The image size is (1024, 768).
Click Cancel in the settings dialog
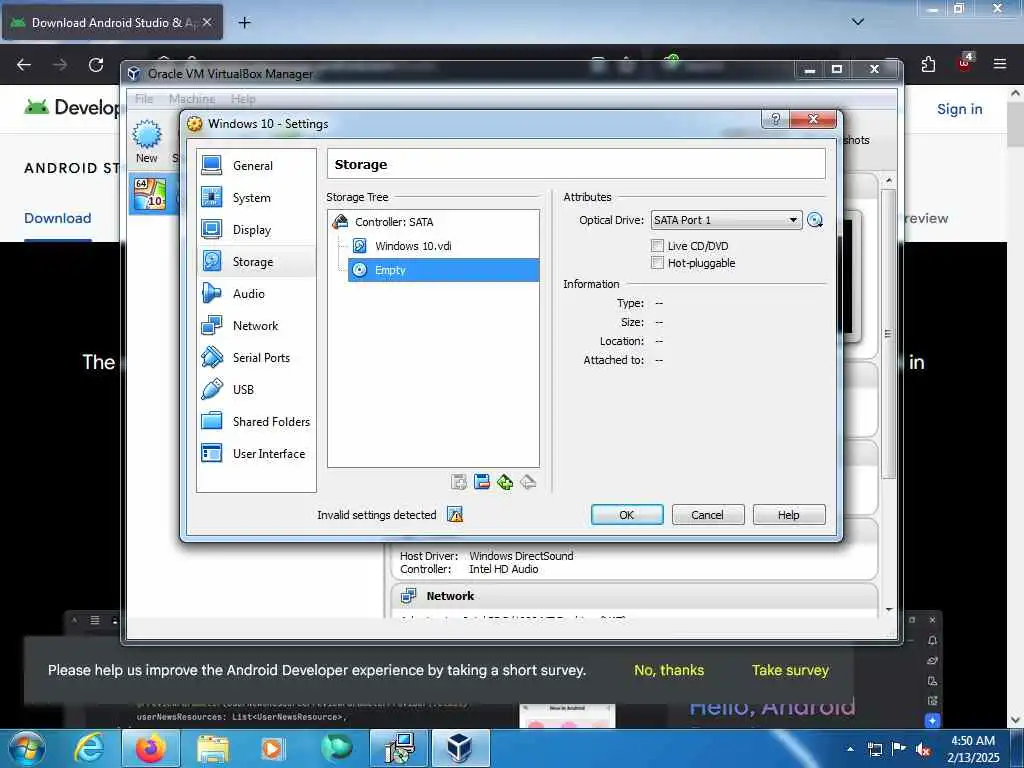[x=707, y=515]
